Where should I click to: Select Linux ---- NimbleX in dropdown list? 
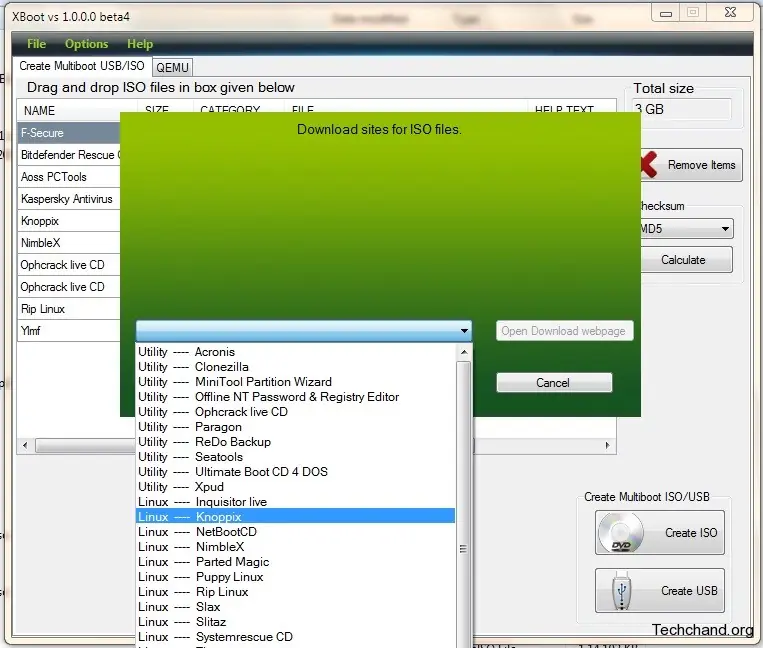[x=295, y=547]
